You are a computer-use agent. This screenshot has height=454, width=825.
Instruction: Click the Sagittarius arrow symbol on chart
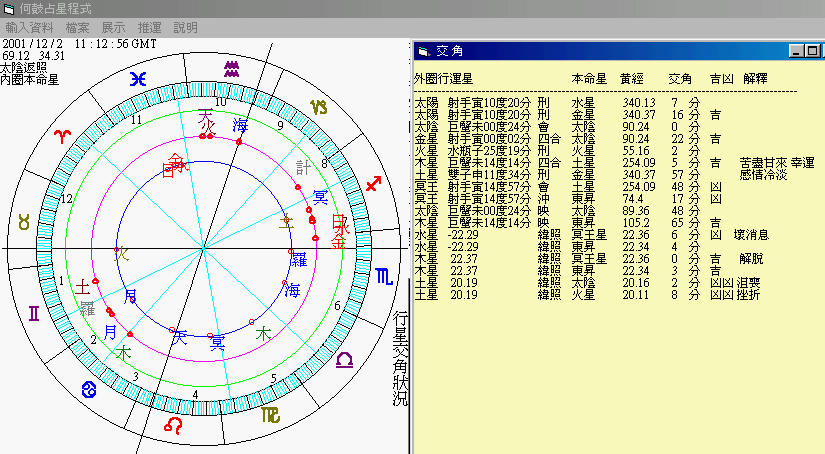[374, 184]
